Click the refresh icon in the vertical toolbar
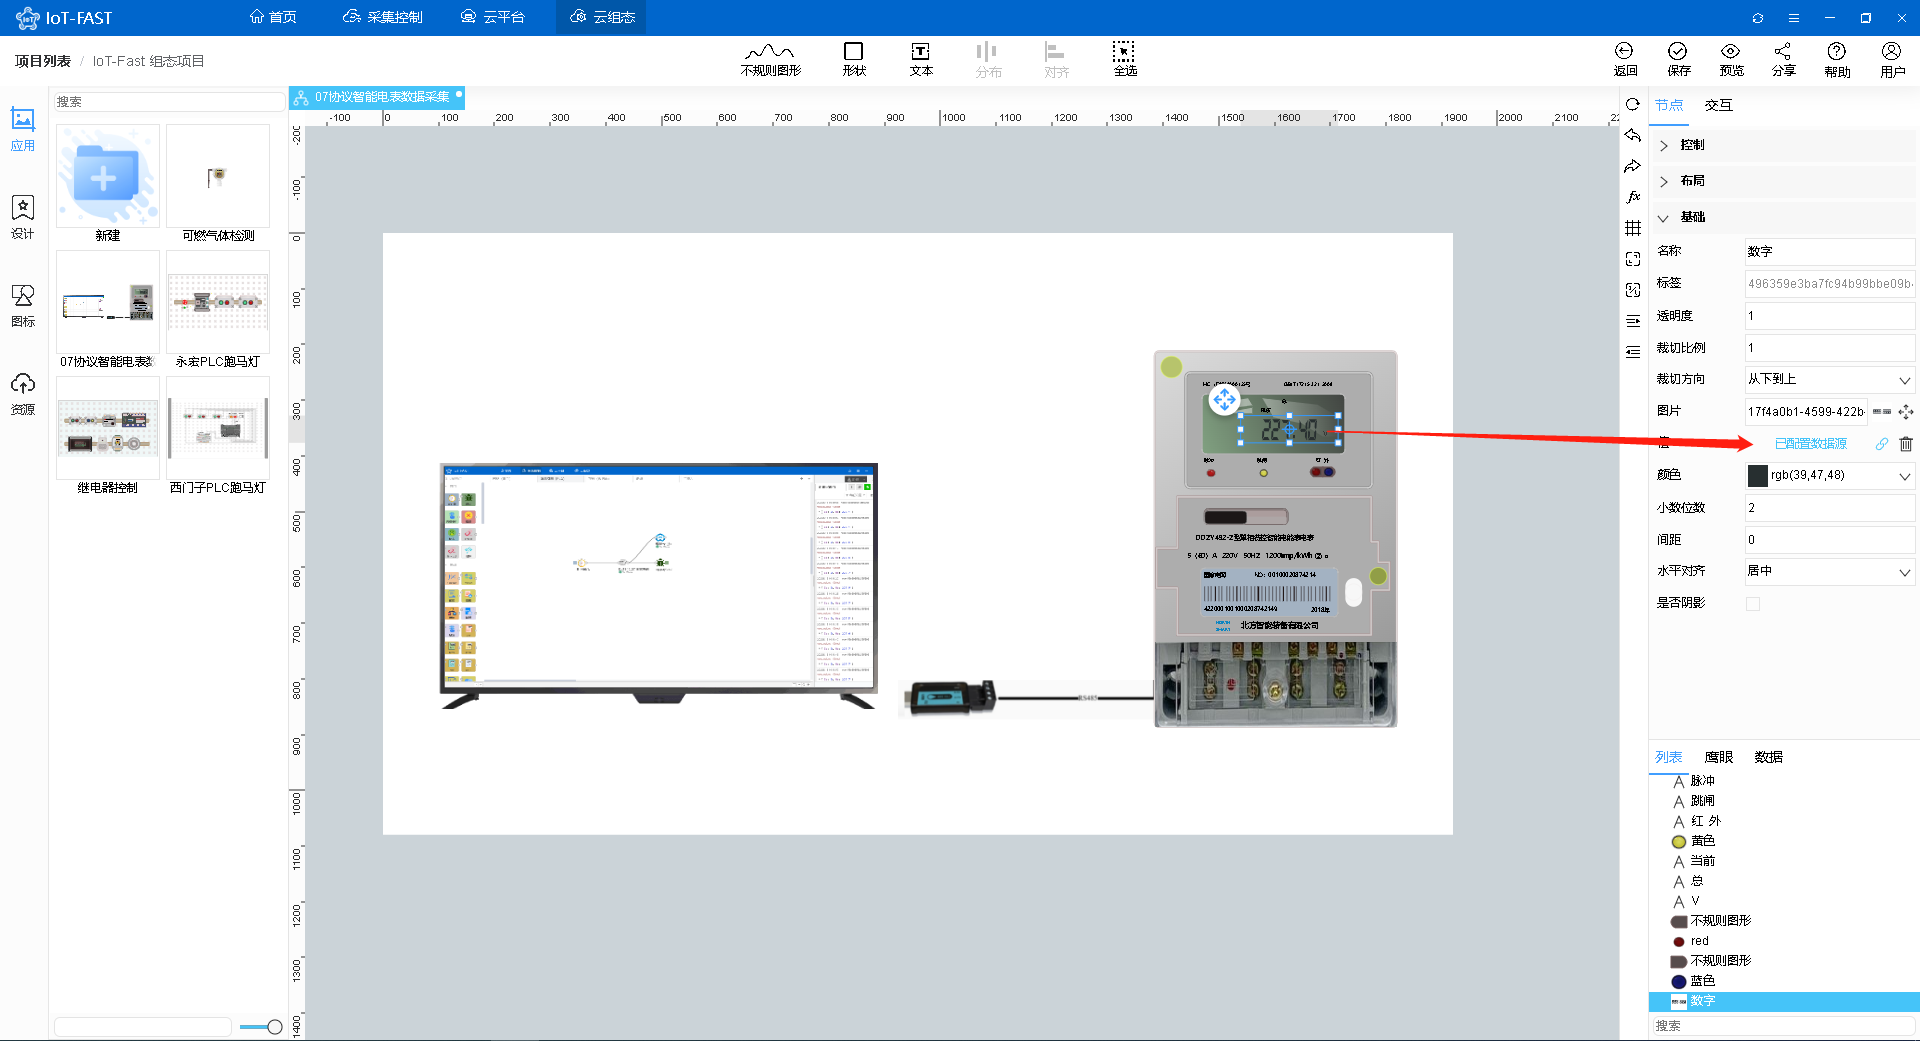The height and width of the screenshot is (1041, 1920). click(1633, 104)
